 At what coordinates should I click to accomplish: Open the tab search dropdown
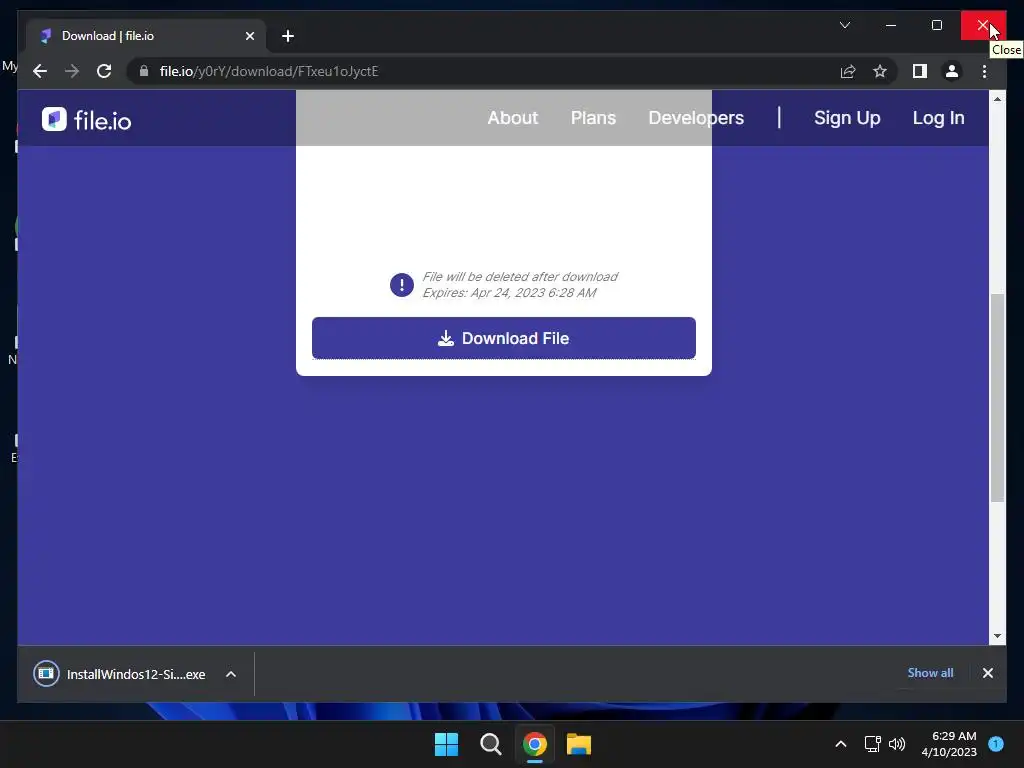tap(844, 25)
